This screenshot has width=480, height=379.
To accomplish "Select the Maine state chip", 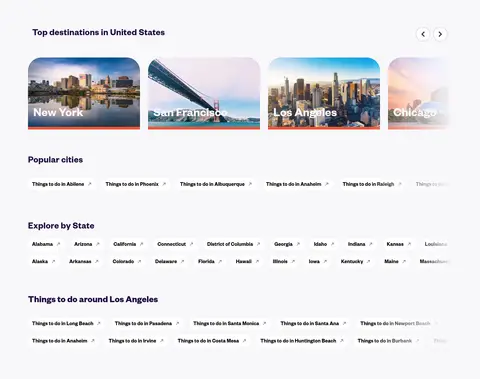I will coord(395,261).
